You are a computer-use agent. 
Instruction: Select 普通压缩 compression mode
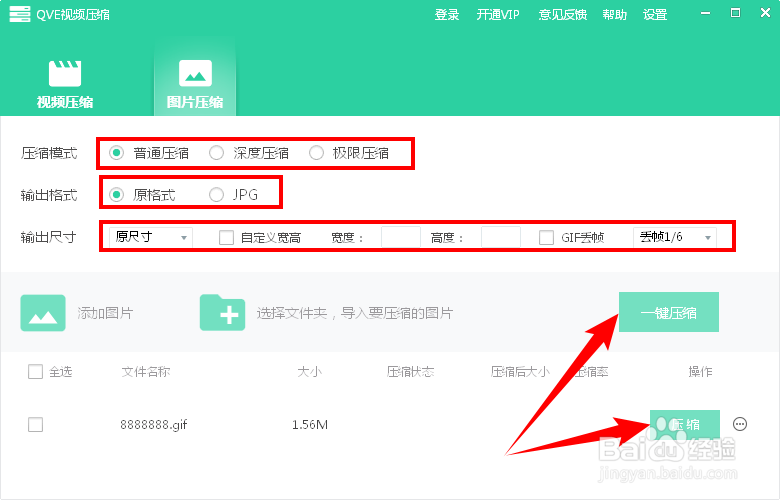[116, 153]
